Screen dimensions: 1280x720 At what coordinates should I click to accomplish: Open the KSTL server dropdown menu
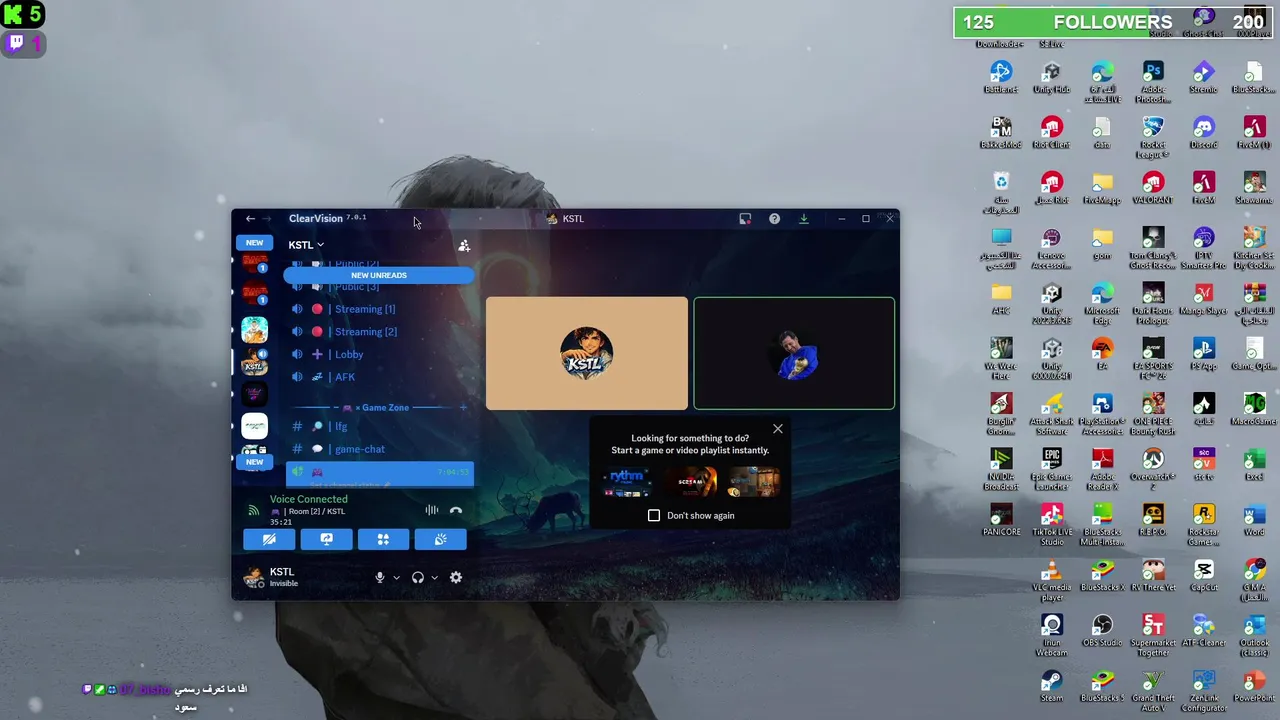coord(306,245)
